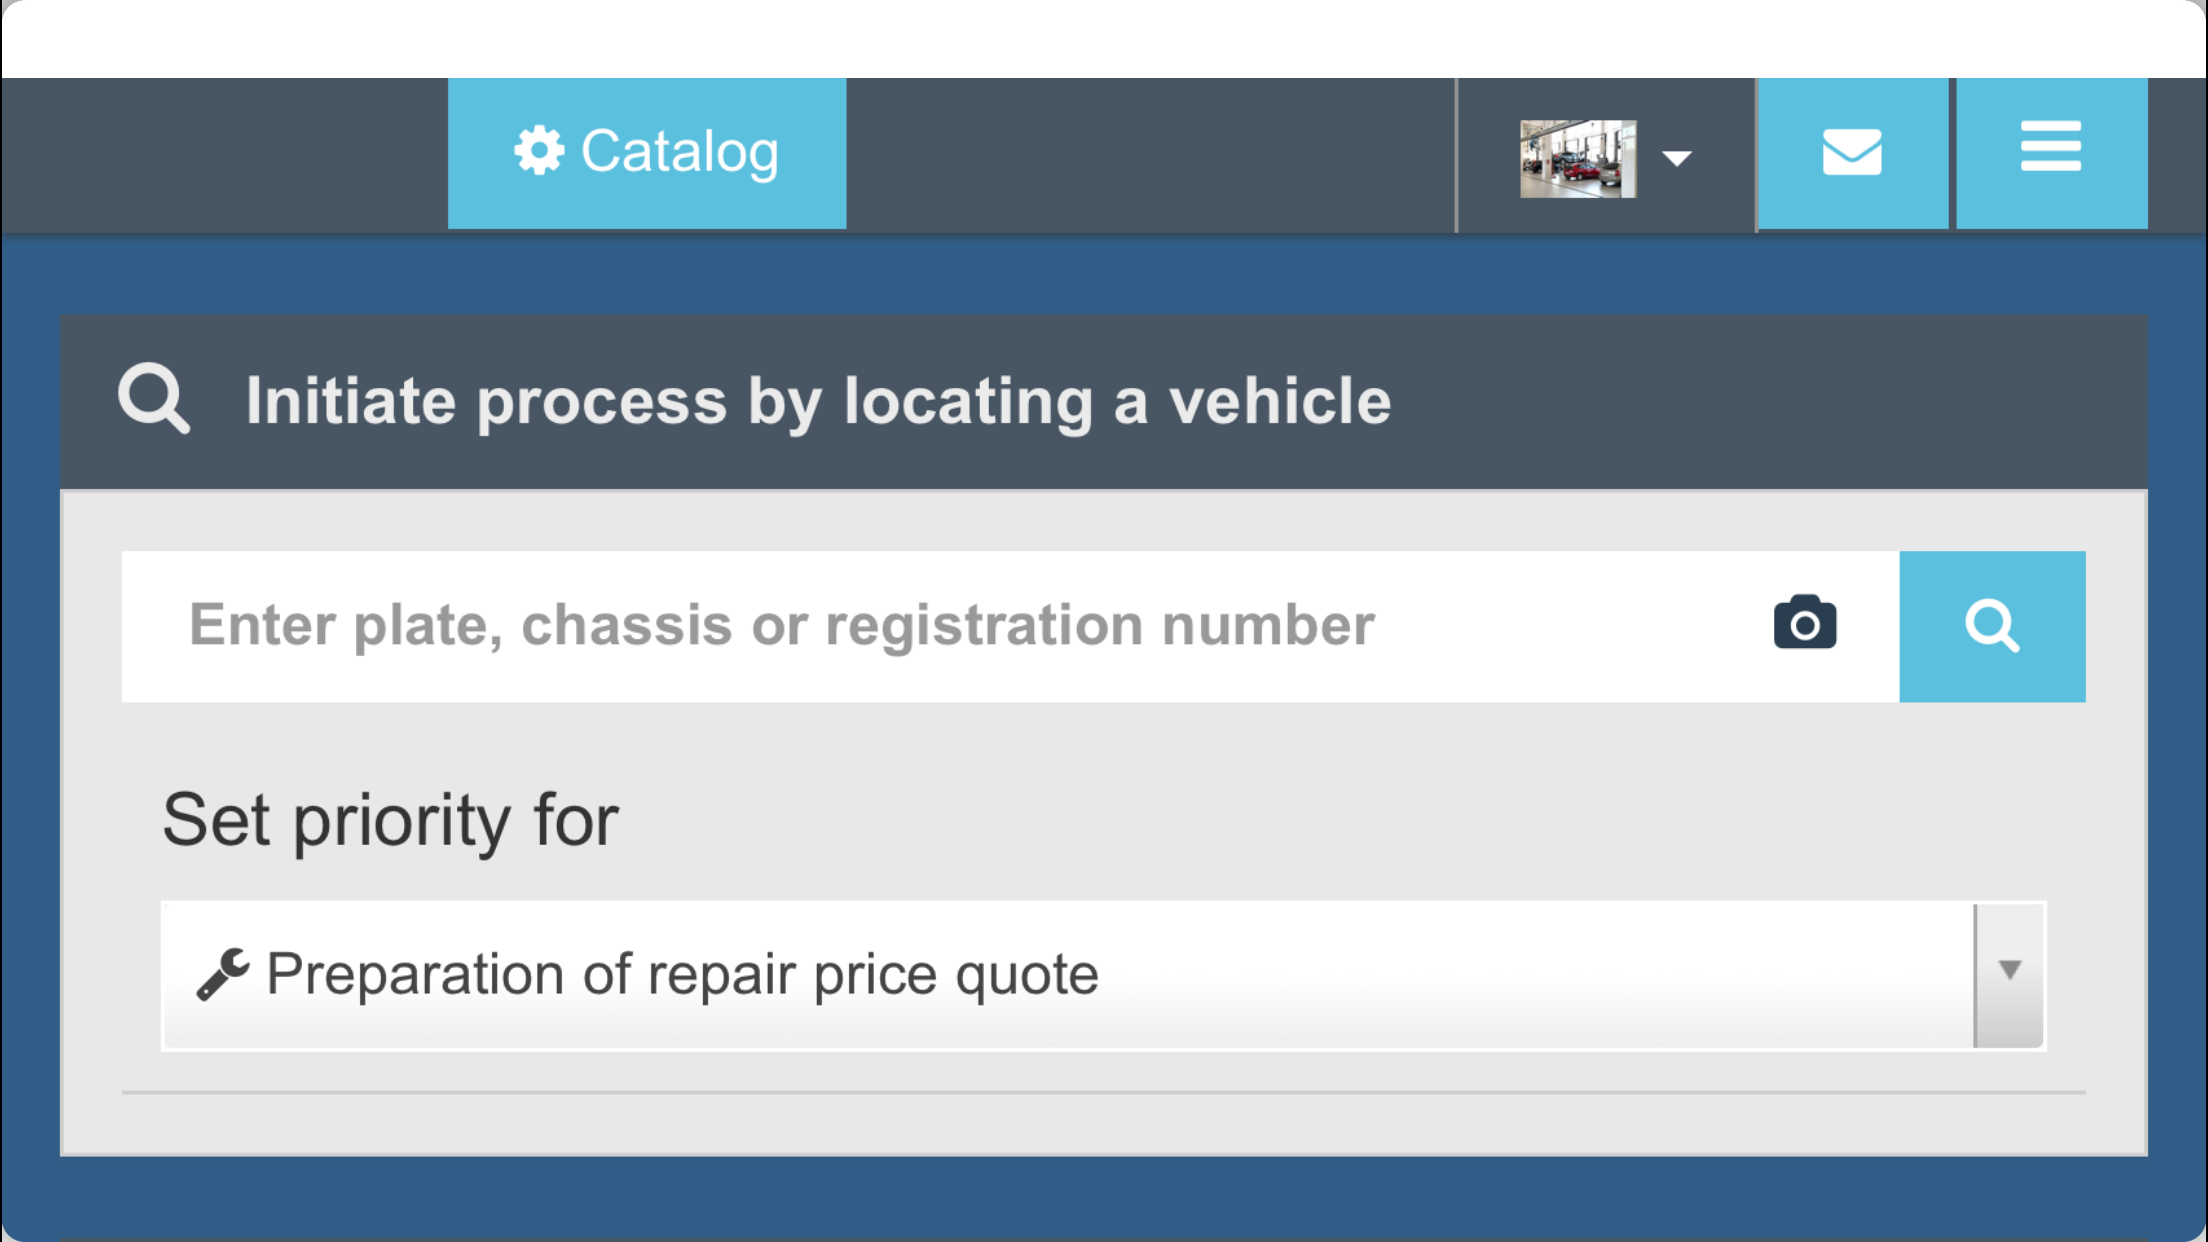Select the Preparation of repair price quote box
Screen dimensions: 2208x1242
[1103, 975]
